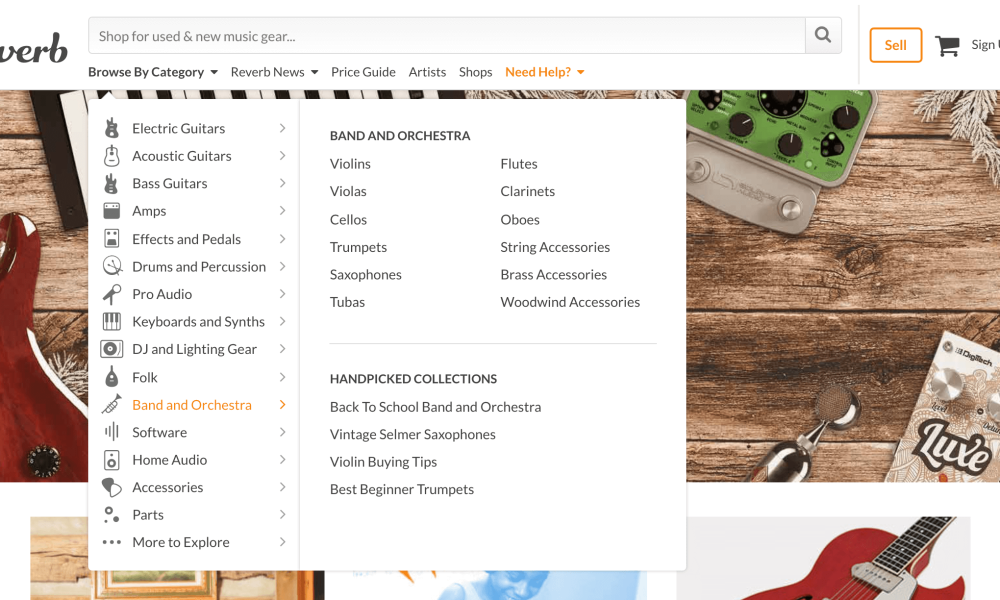Open the Flutes subcategory link
The image size is (1000, 600).
[x=519, y=164]
